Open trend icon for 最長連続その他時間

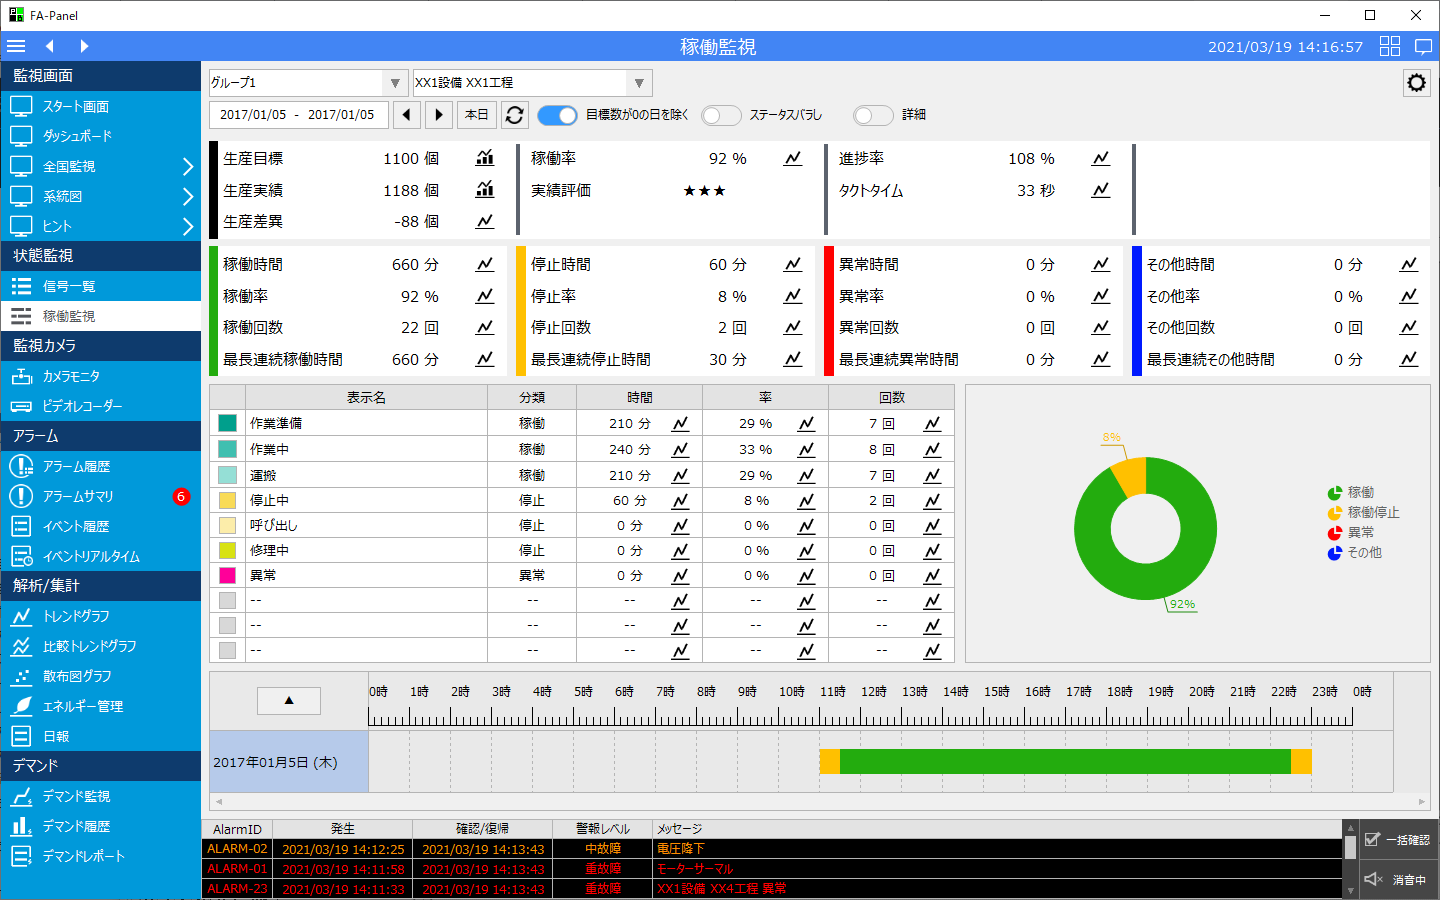1409,358
